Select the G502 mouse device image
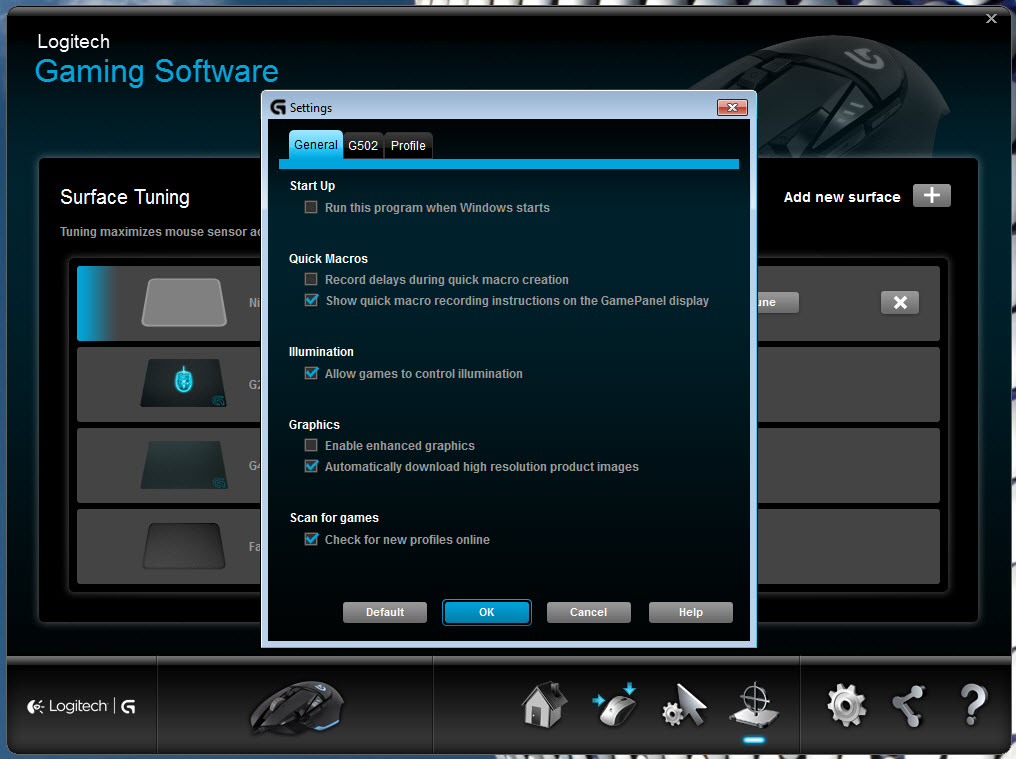 point(297,707)
